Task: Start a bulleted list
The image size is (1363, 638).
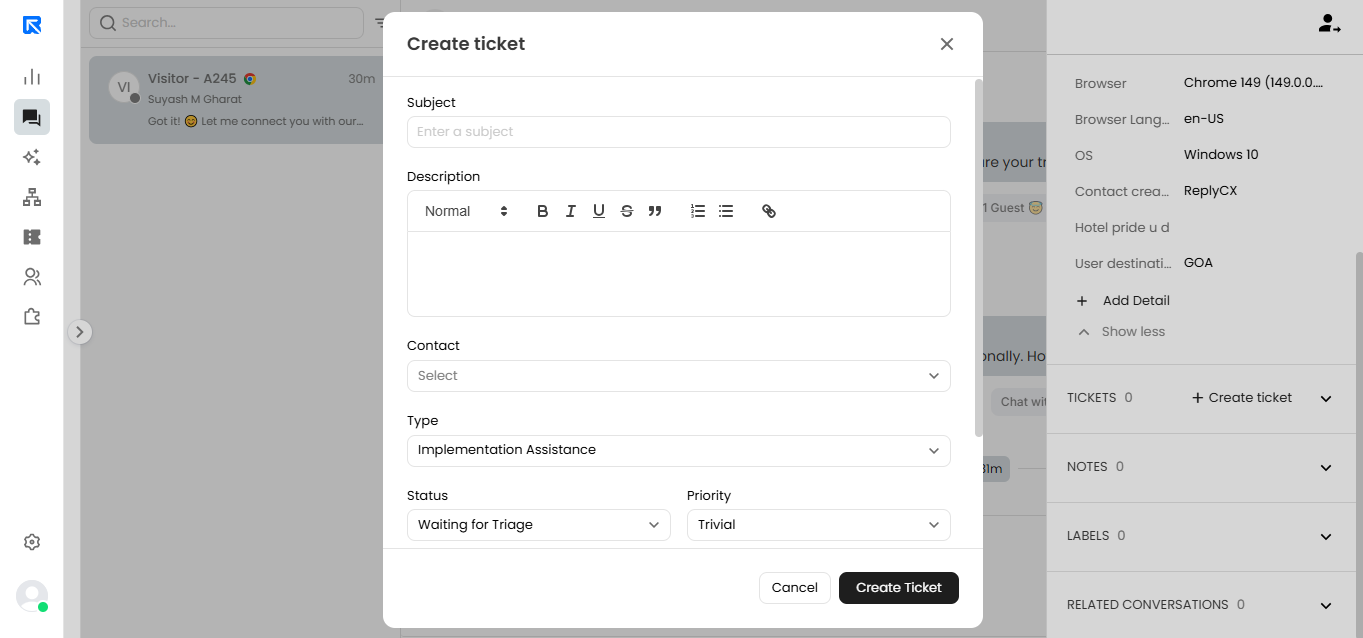Action: click(x=726, y=211)
